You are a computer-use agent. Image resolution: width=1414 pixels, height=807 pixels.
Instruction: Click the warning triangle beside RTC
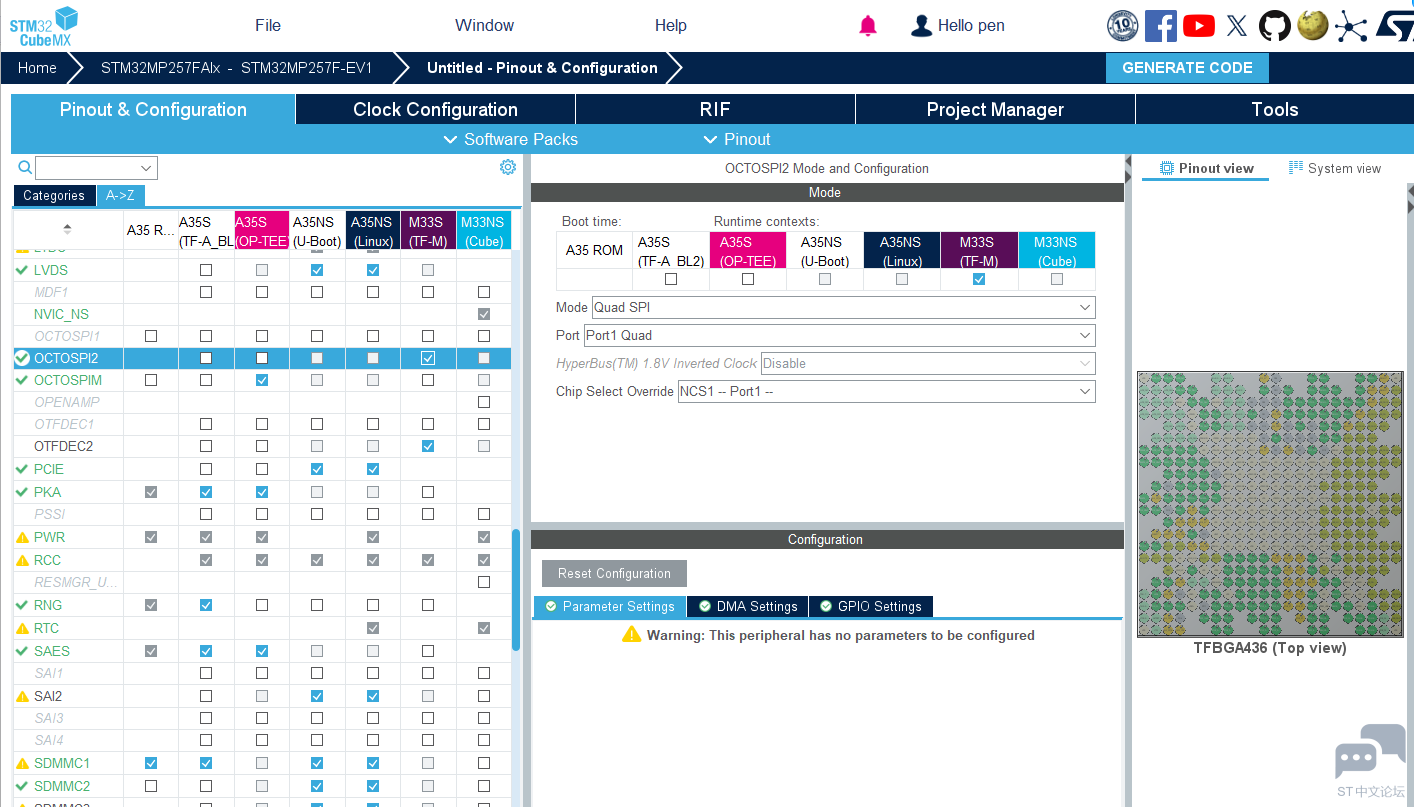22,628
